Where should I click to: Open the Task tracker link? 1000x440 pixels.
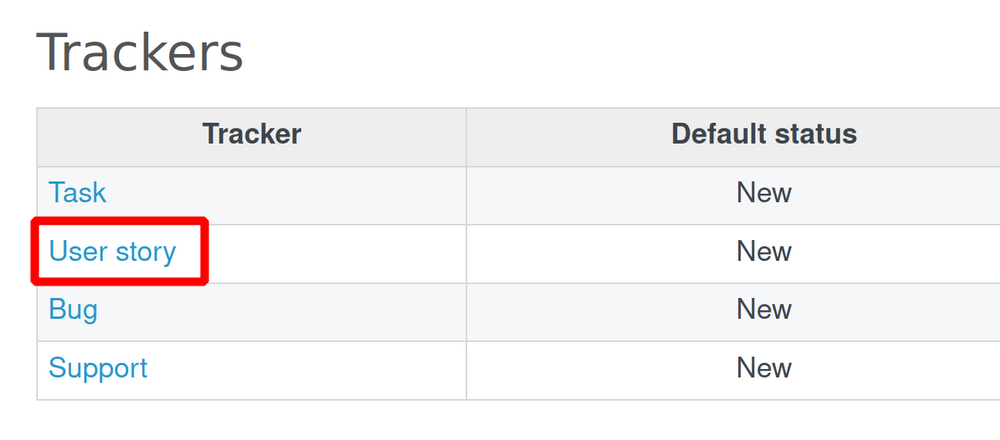pos(77,193)
